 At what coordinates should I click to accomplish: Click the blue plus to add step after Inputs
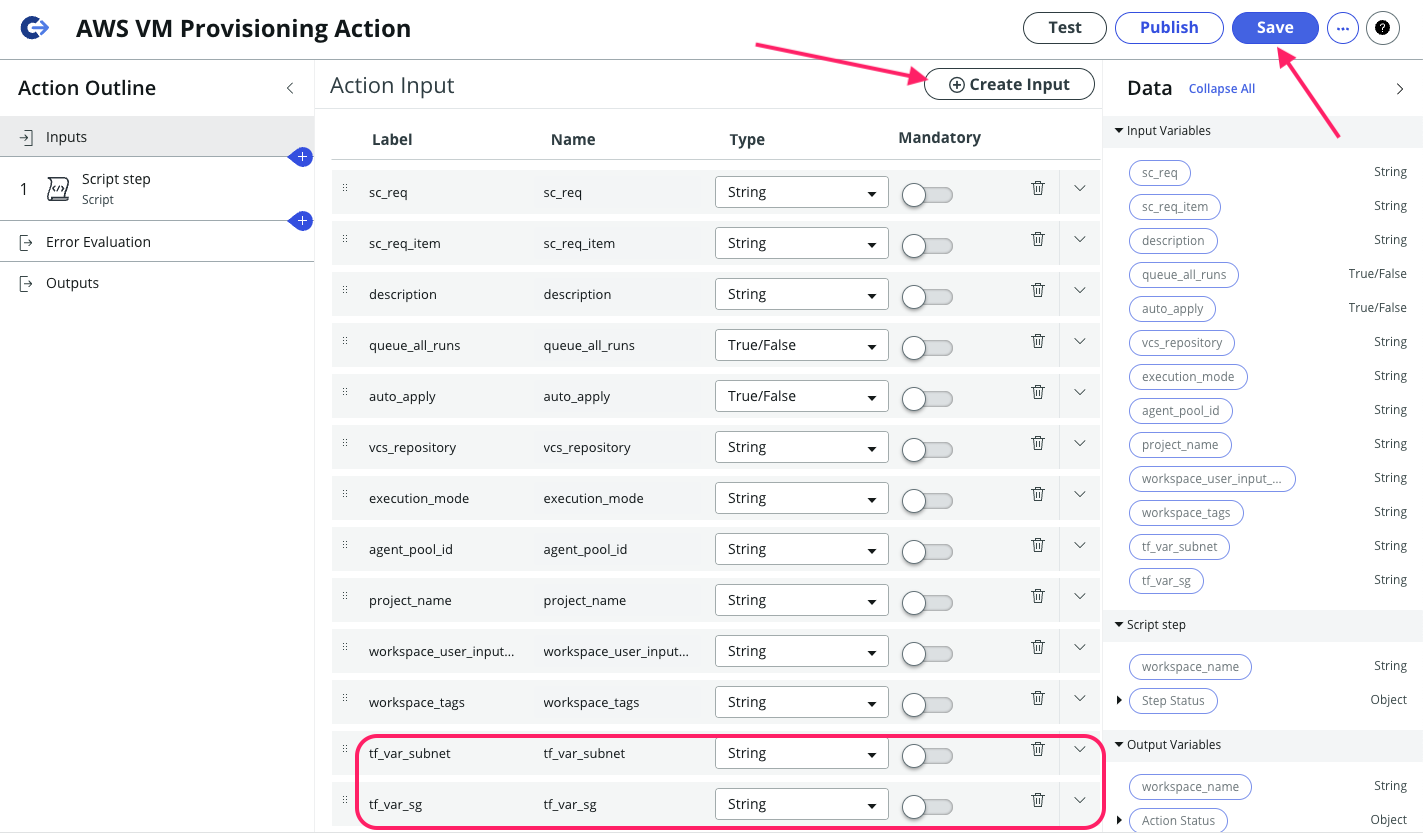301,157
